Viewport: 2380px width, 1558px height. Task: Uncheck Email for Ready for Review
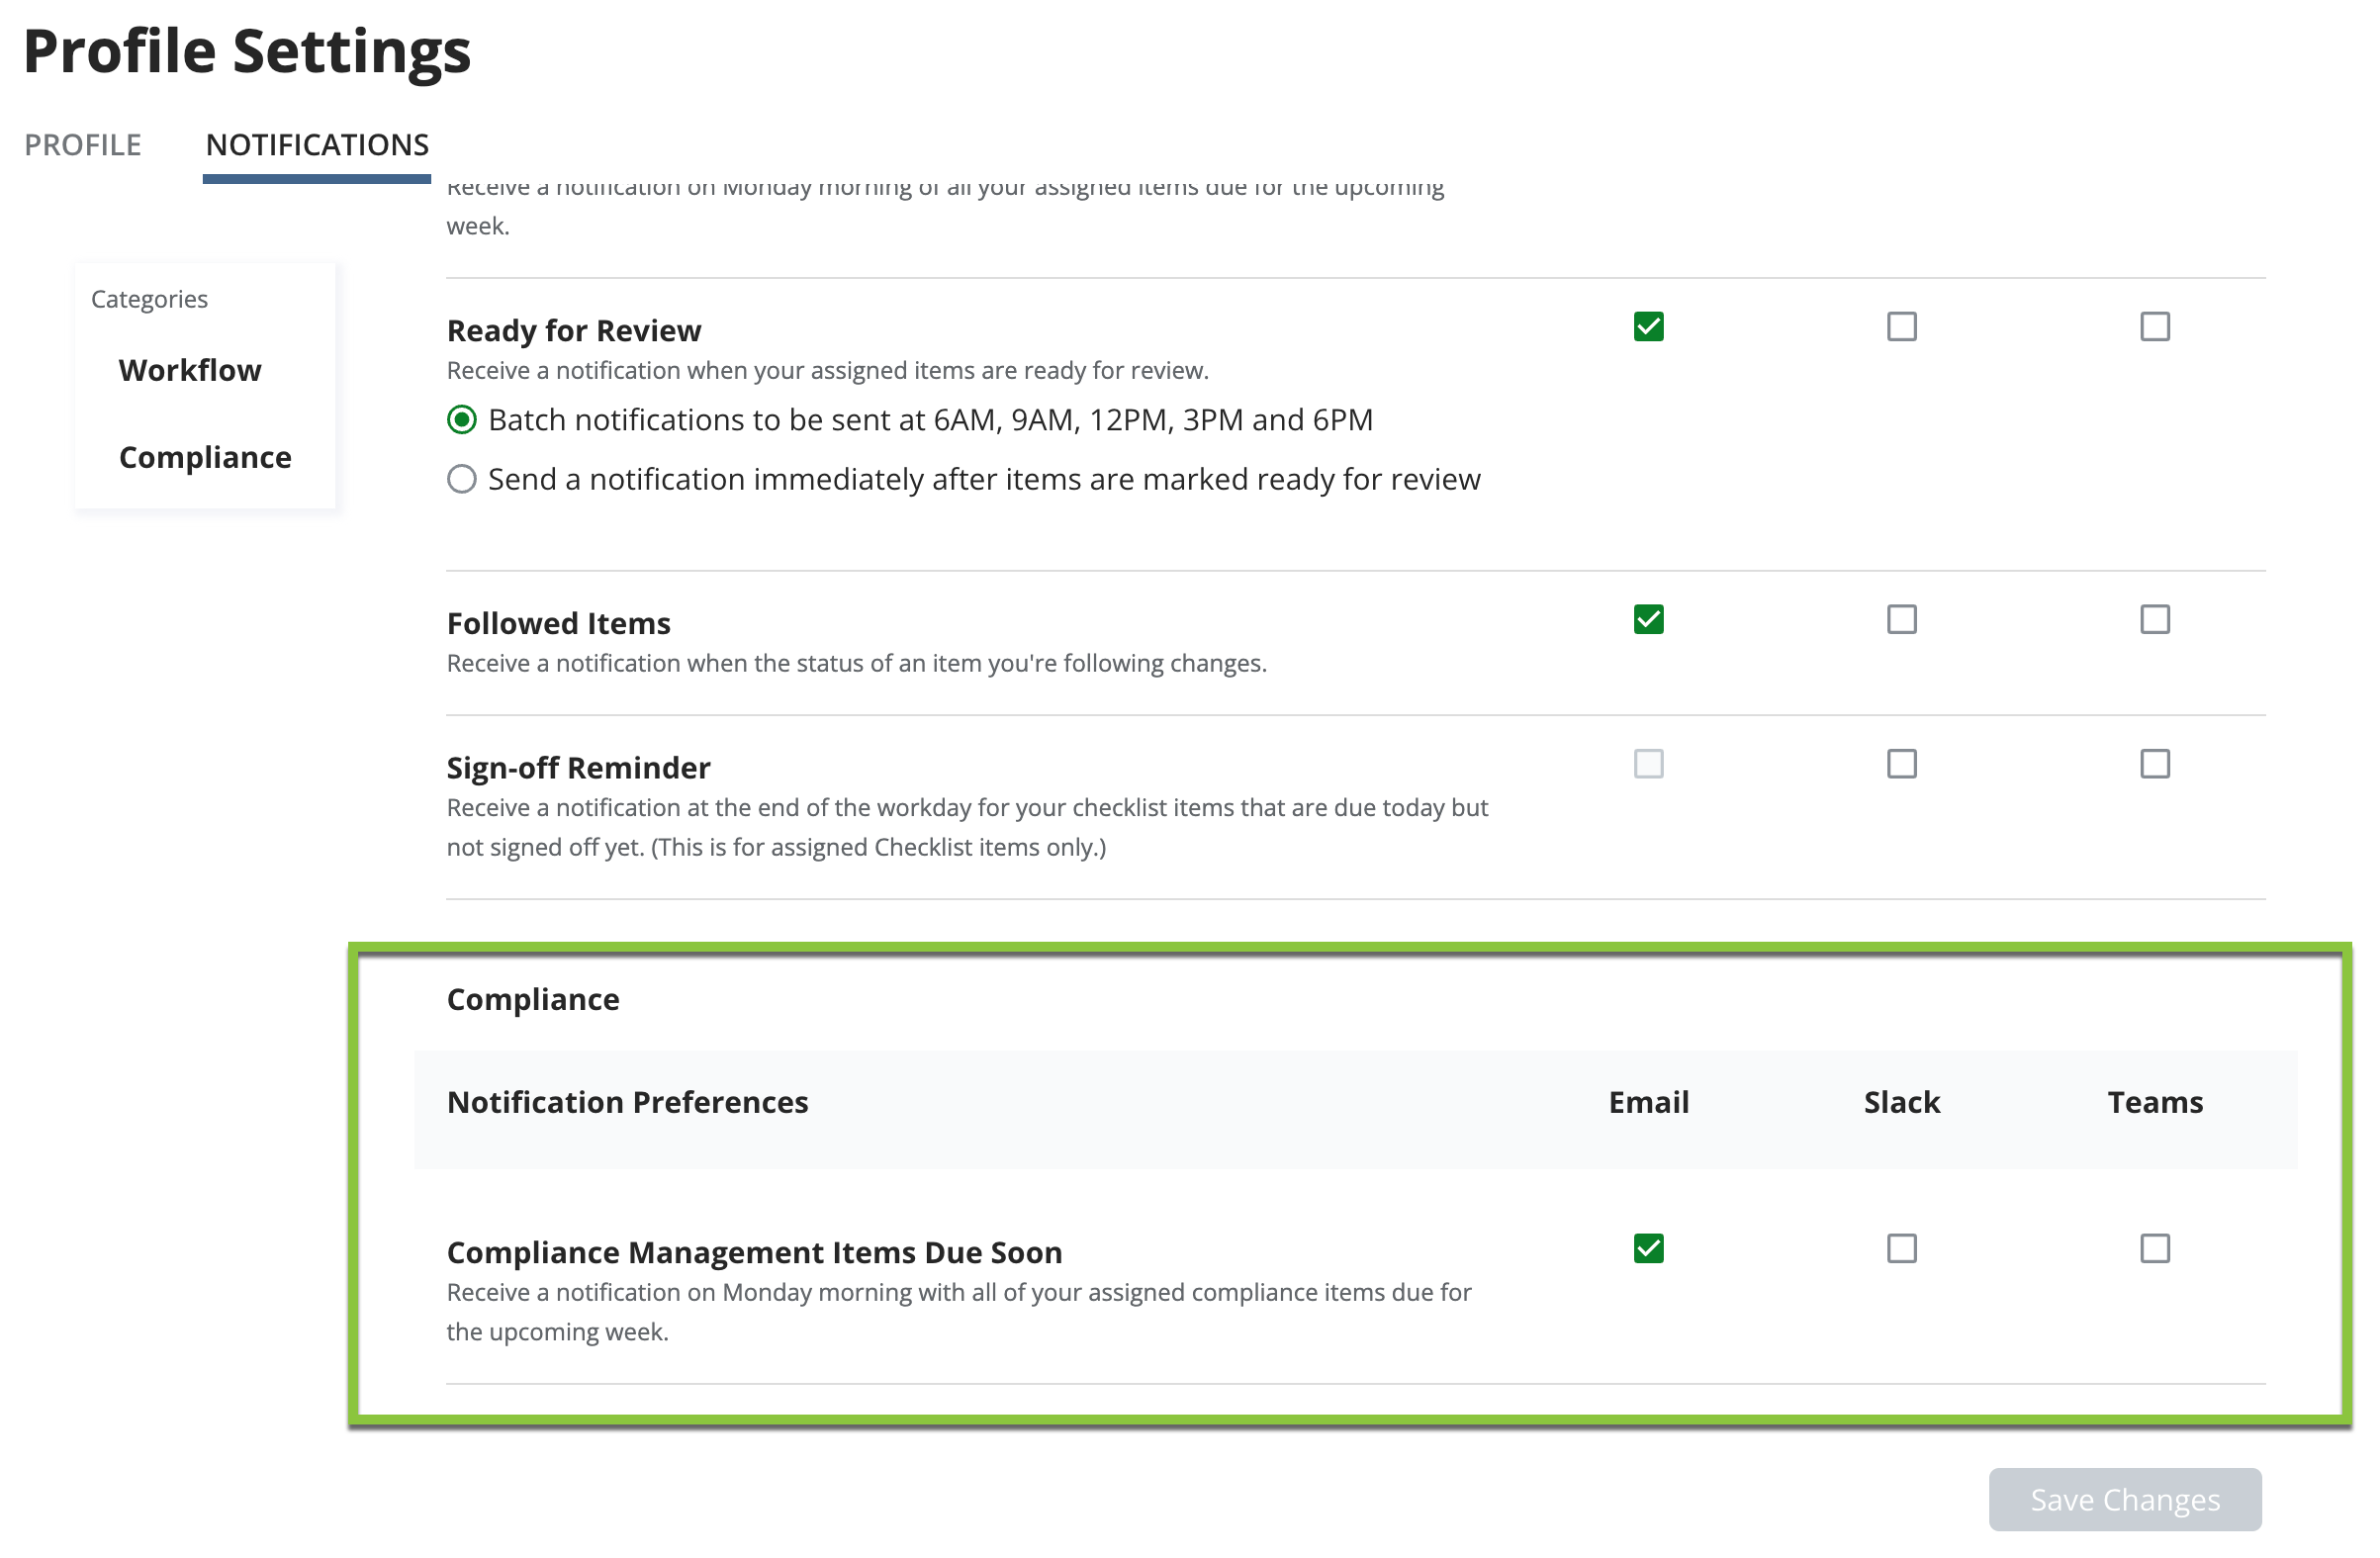click(1648, 327)
